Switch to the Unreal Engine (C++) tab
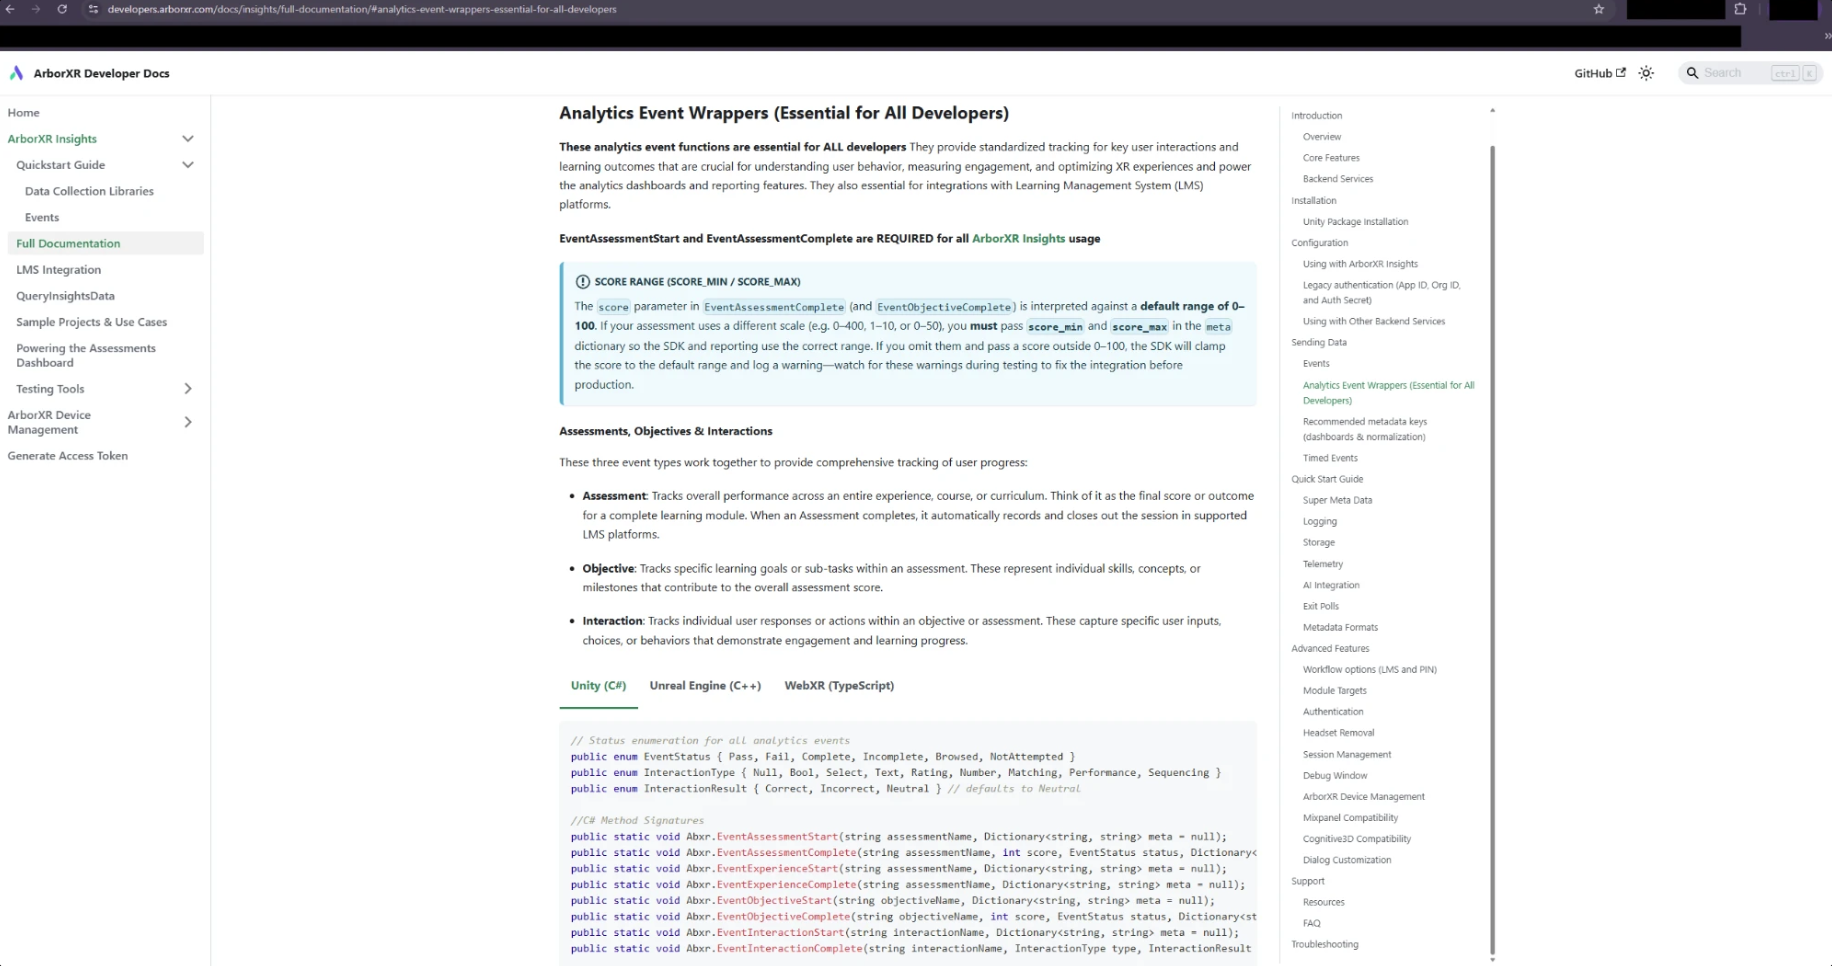The height and width of the screenshot is (966, 1832). tap(705, 686)
